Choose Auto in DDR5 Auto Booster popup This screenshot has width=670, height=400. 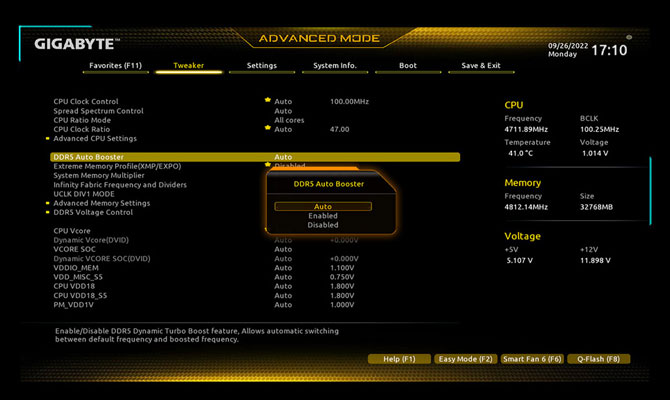pos(323,206)
